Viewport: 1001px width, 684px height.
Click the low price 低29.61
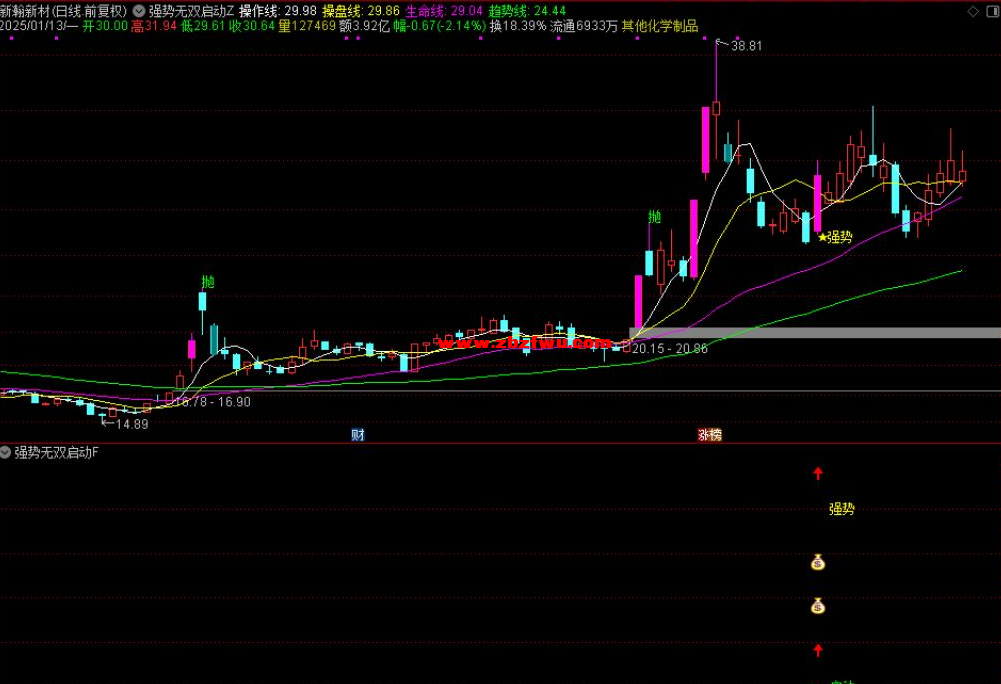(x=203, y=26)
